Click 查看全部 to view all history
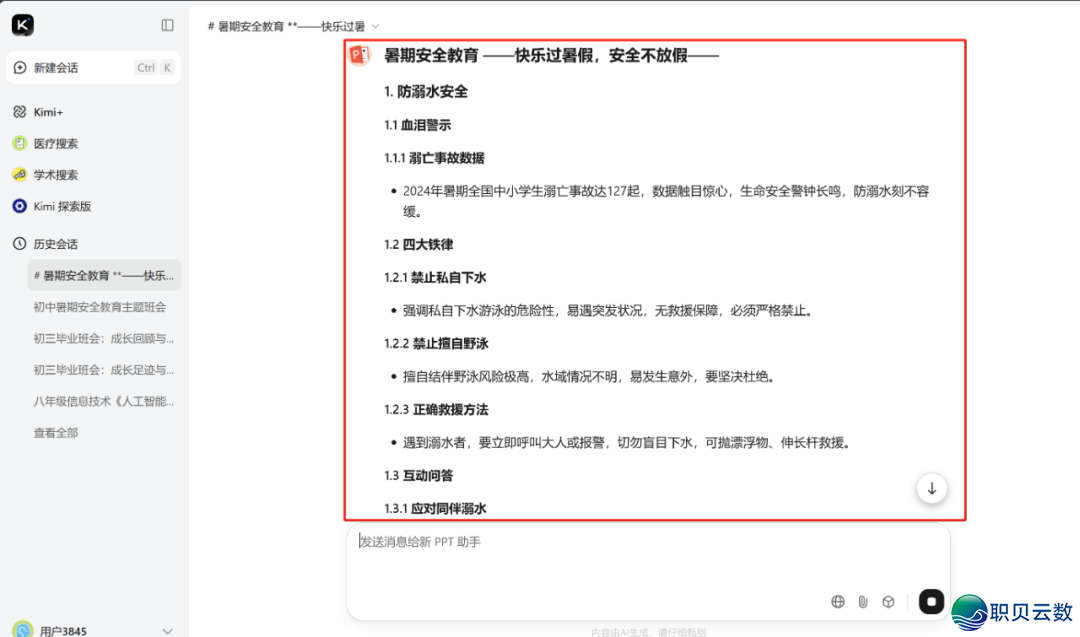1080x637 pixels. [x=56, y=433]
